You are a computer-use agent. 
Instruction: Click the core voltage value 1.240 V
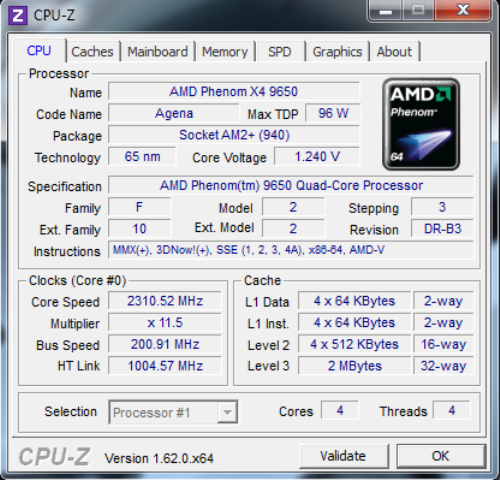pos(317,157)
